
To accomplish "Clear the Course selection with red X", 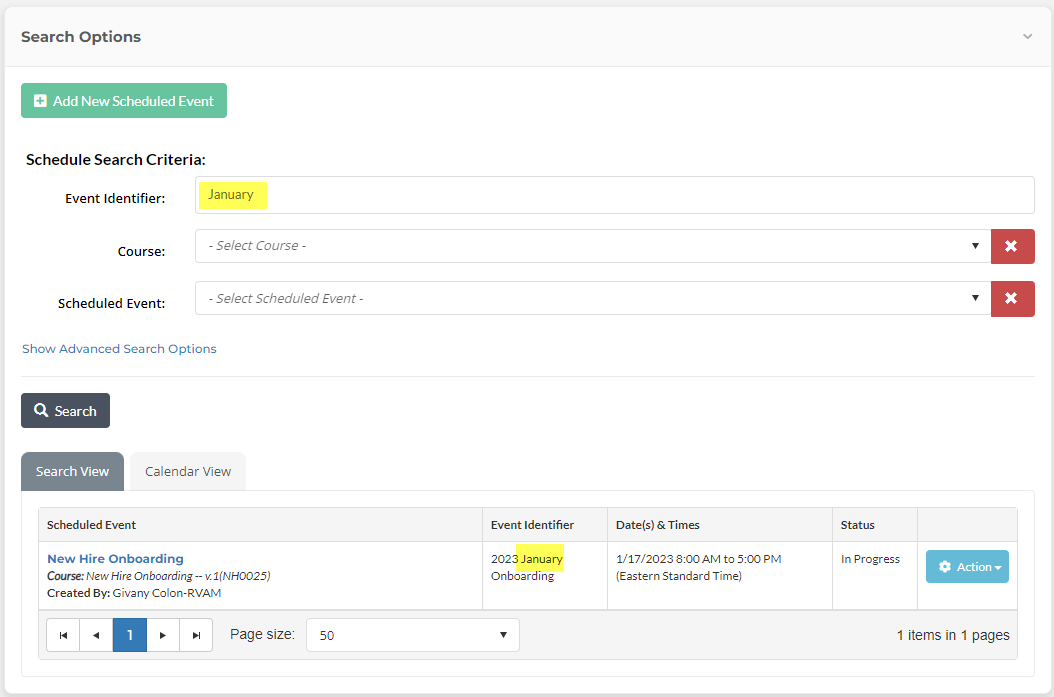I will (x=1012, y=246).
